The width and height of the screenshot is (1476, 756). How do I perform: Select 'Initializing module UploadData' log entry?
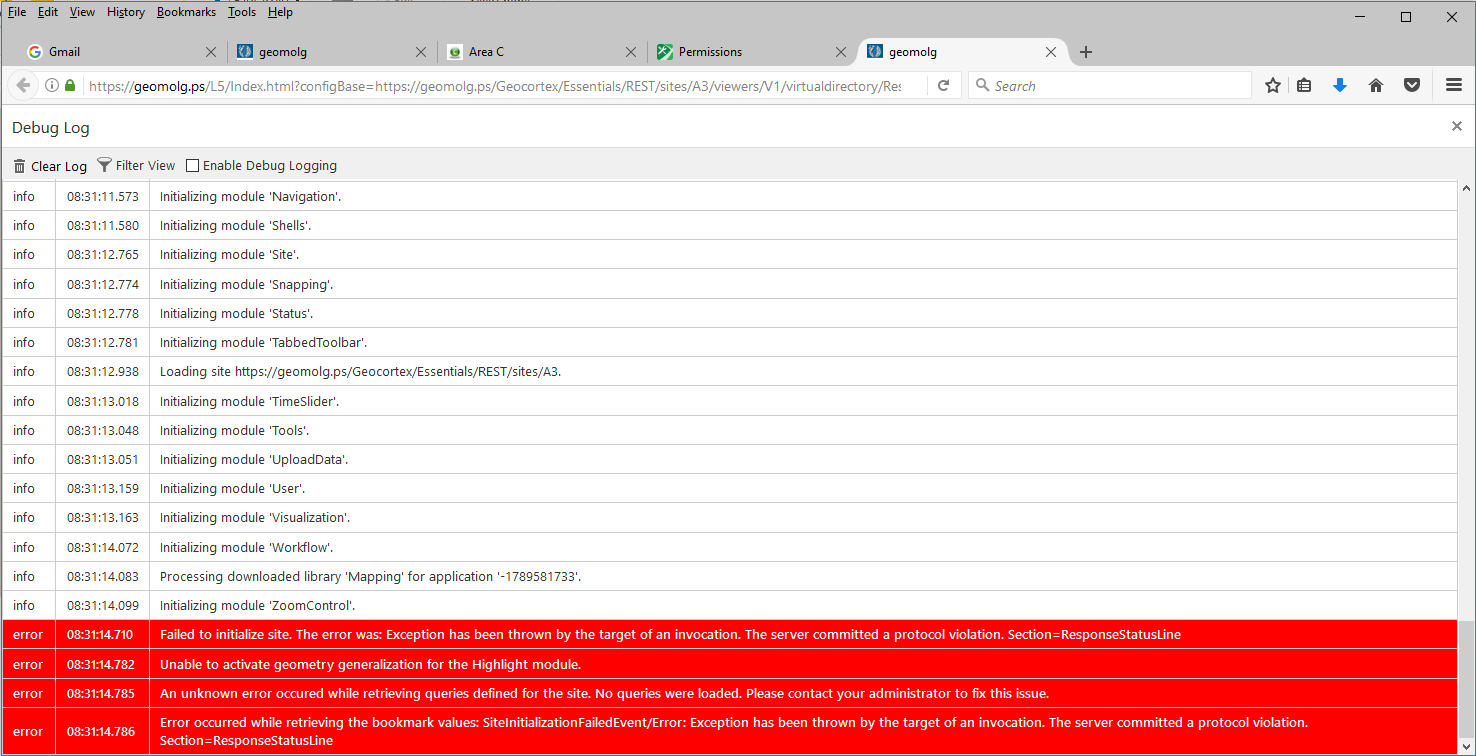coord(730,459)
